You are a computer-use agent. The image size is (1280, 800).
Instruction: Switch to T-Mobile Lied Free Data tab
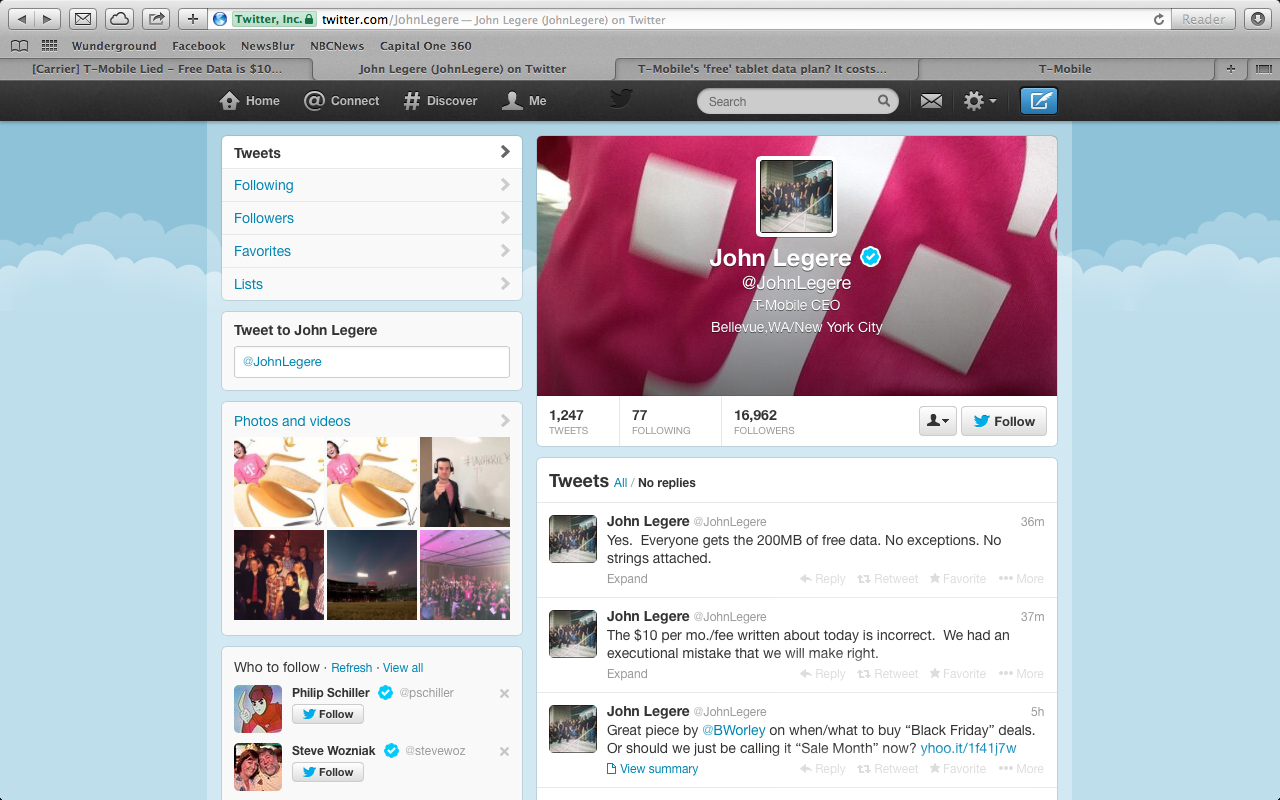pyautogui.click(x=157, y=69)
